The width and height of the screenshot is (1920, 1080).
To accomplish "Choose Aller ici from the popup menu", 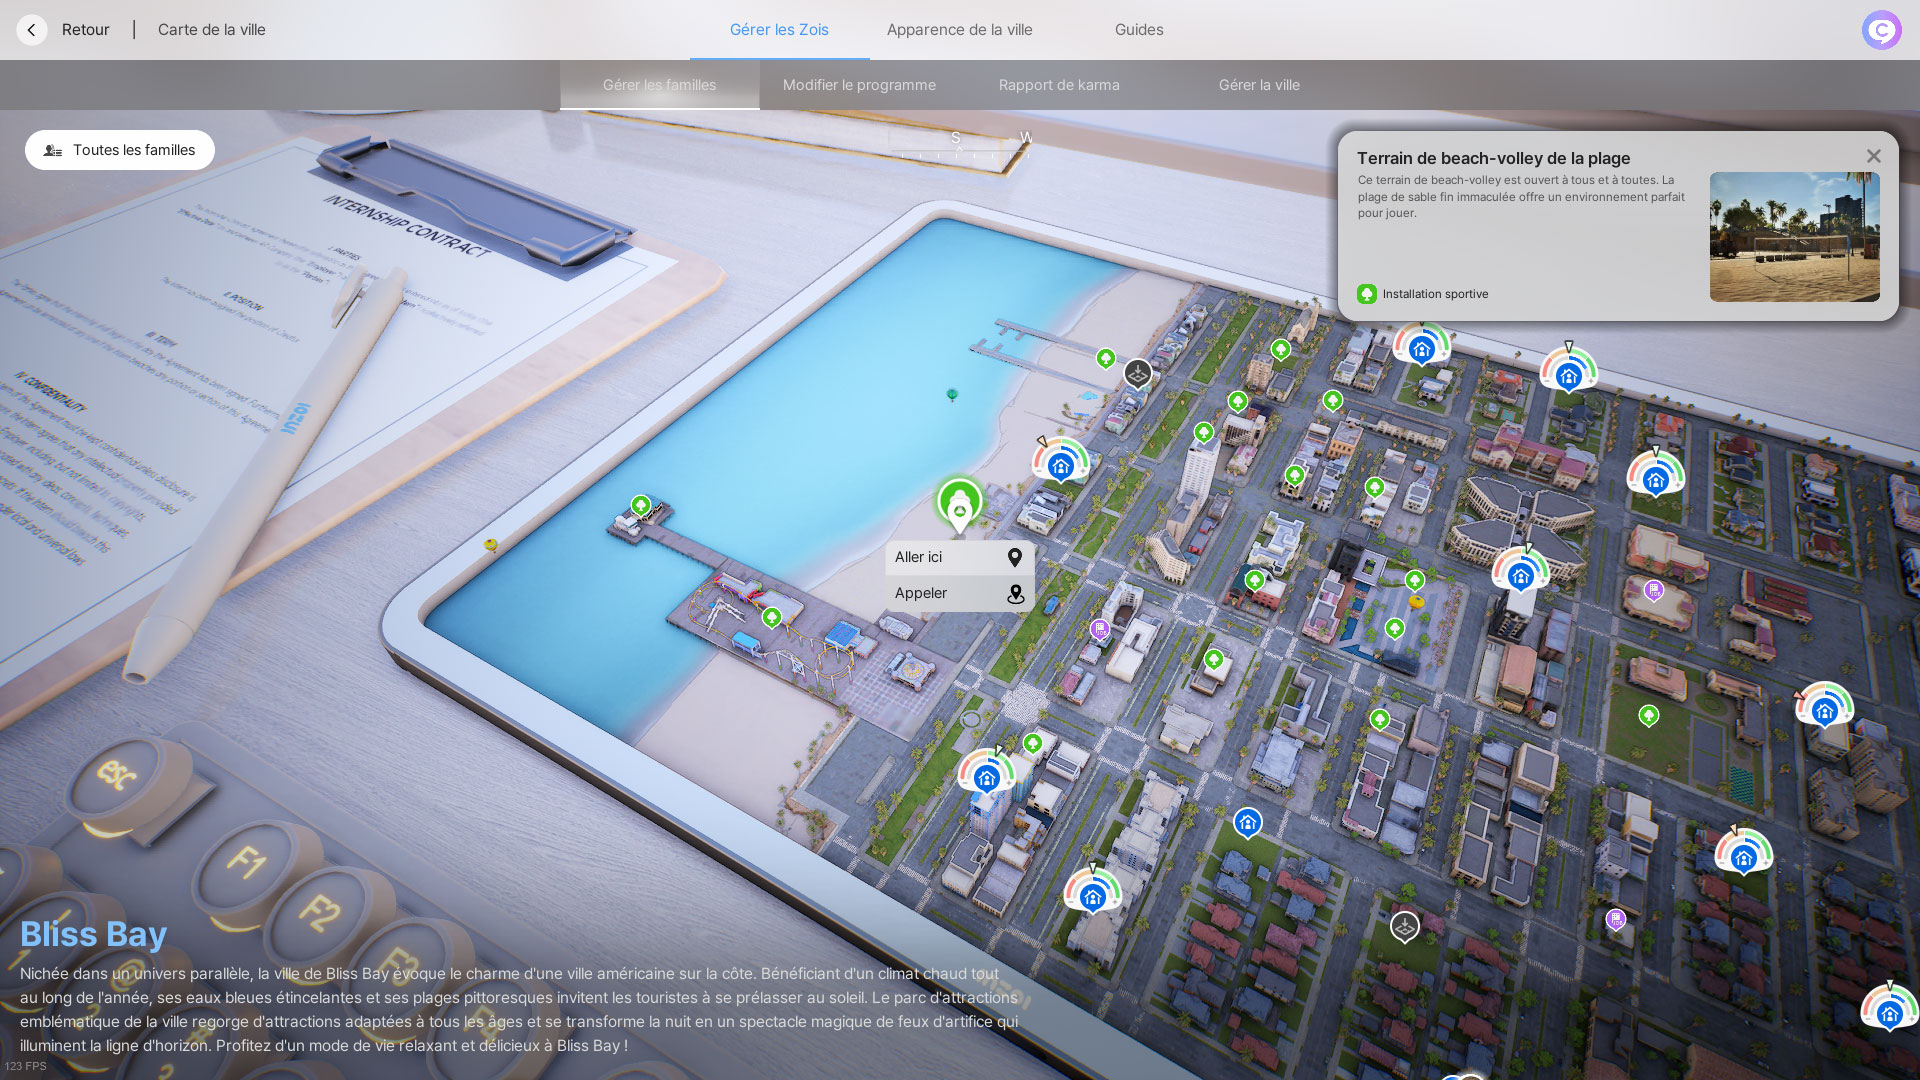I will 959,557.
